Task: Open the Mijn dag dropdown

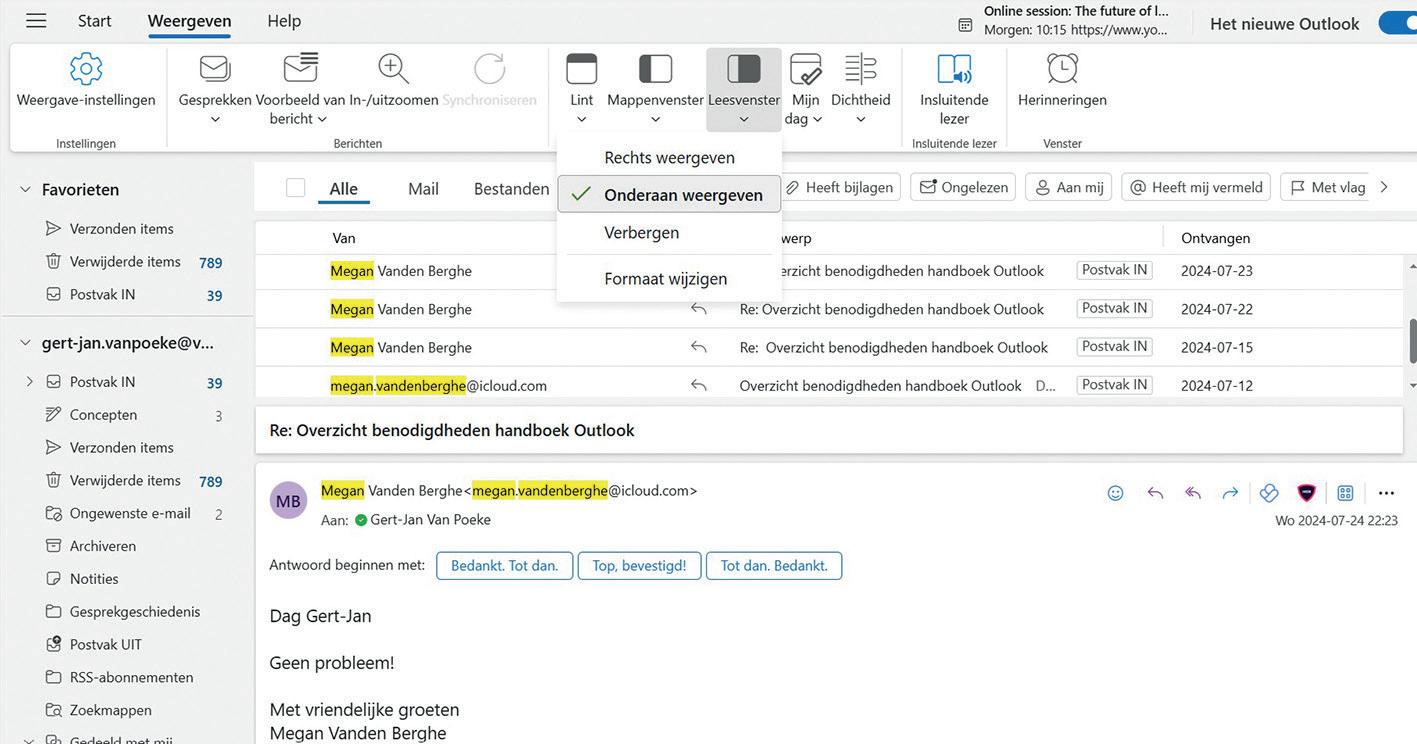Action: (805, 90)
